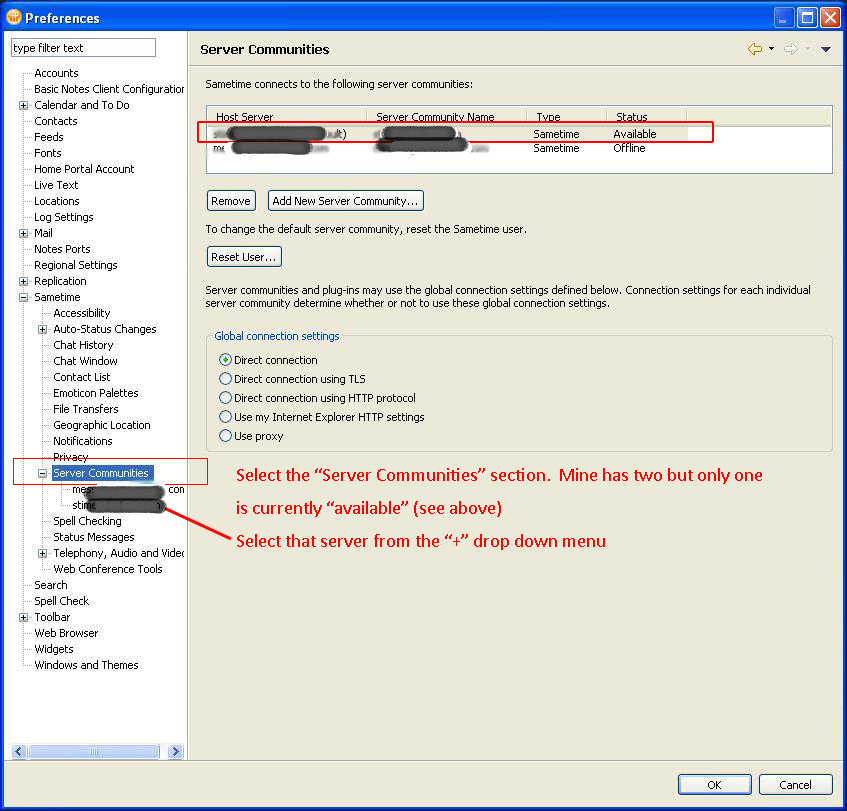Select Contacts preference page
Image resolution: width=847 pixels, height=811 pixels.
56,121
